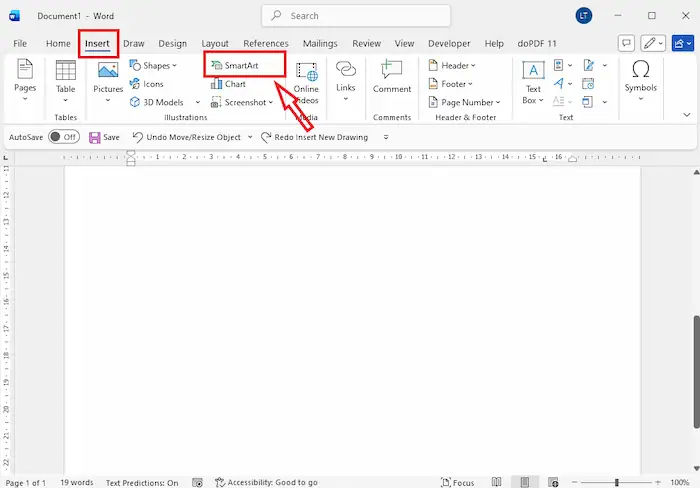Undo the Move/Resize Object action
The height and width of the screenshot is (488, 700).
point(186,137)
